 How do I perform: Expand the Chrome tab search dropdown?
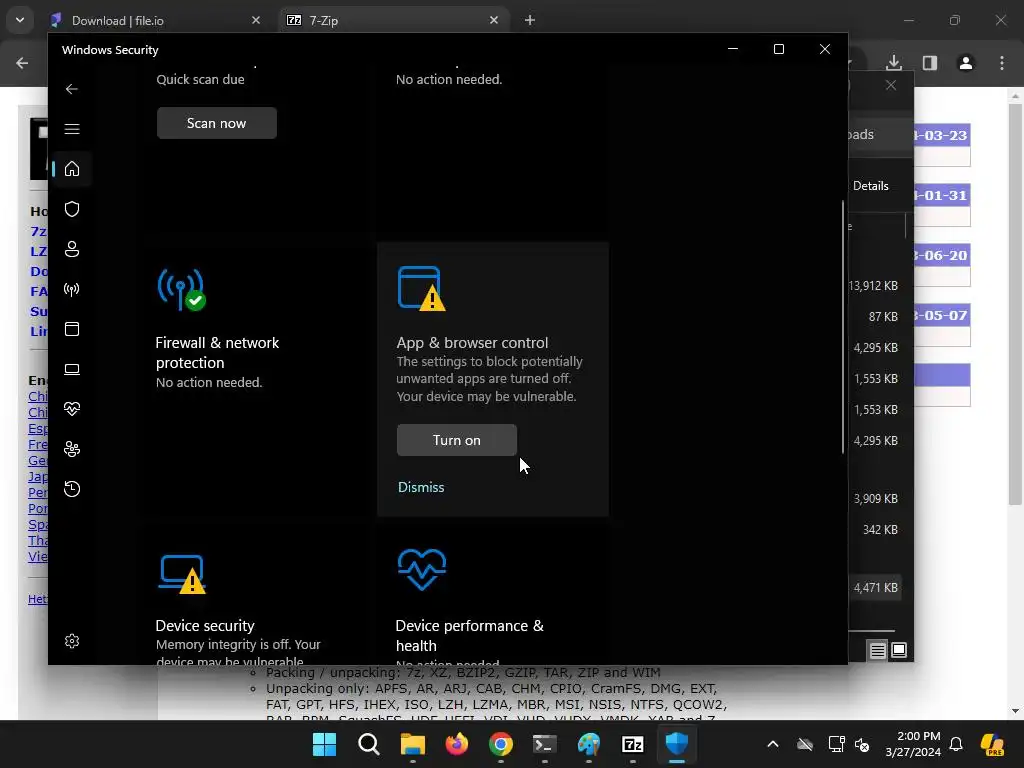20,20
